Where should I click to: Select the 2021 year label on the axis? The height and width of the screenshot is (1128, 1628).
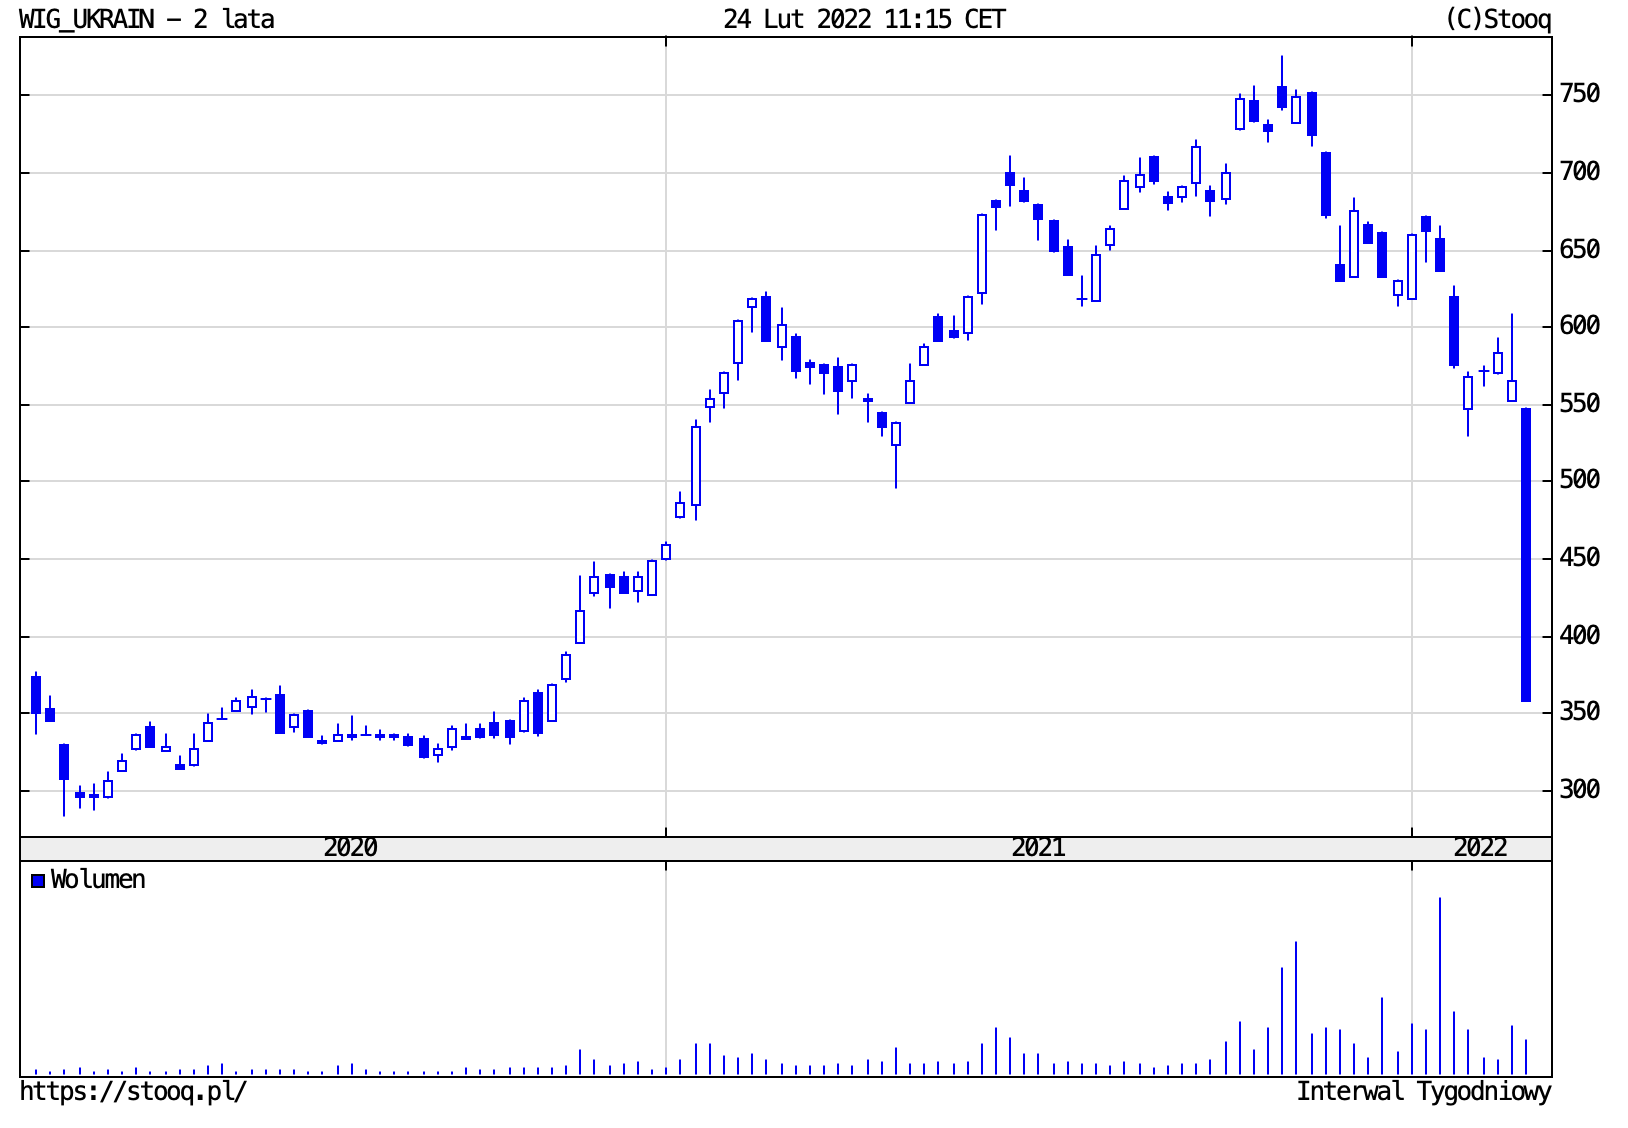pyautogui.click(x=1038, y=848)
